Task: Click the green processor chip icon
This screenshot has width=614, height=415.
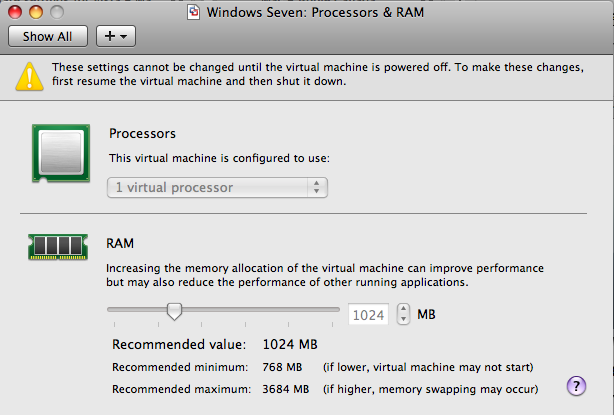Action: click(x=61, y=153)
